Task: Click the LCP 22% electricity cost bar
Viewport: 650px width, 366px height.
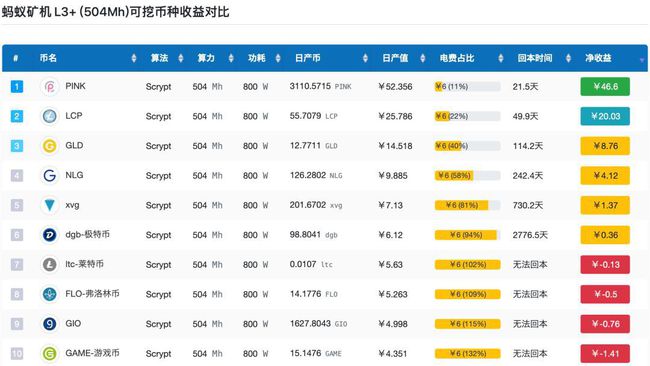Action: (467, 116)
